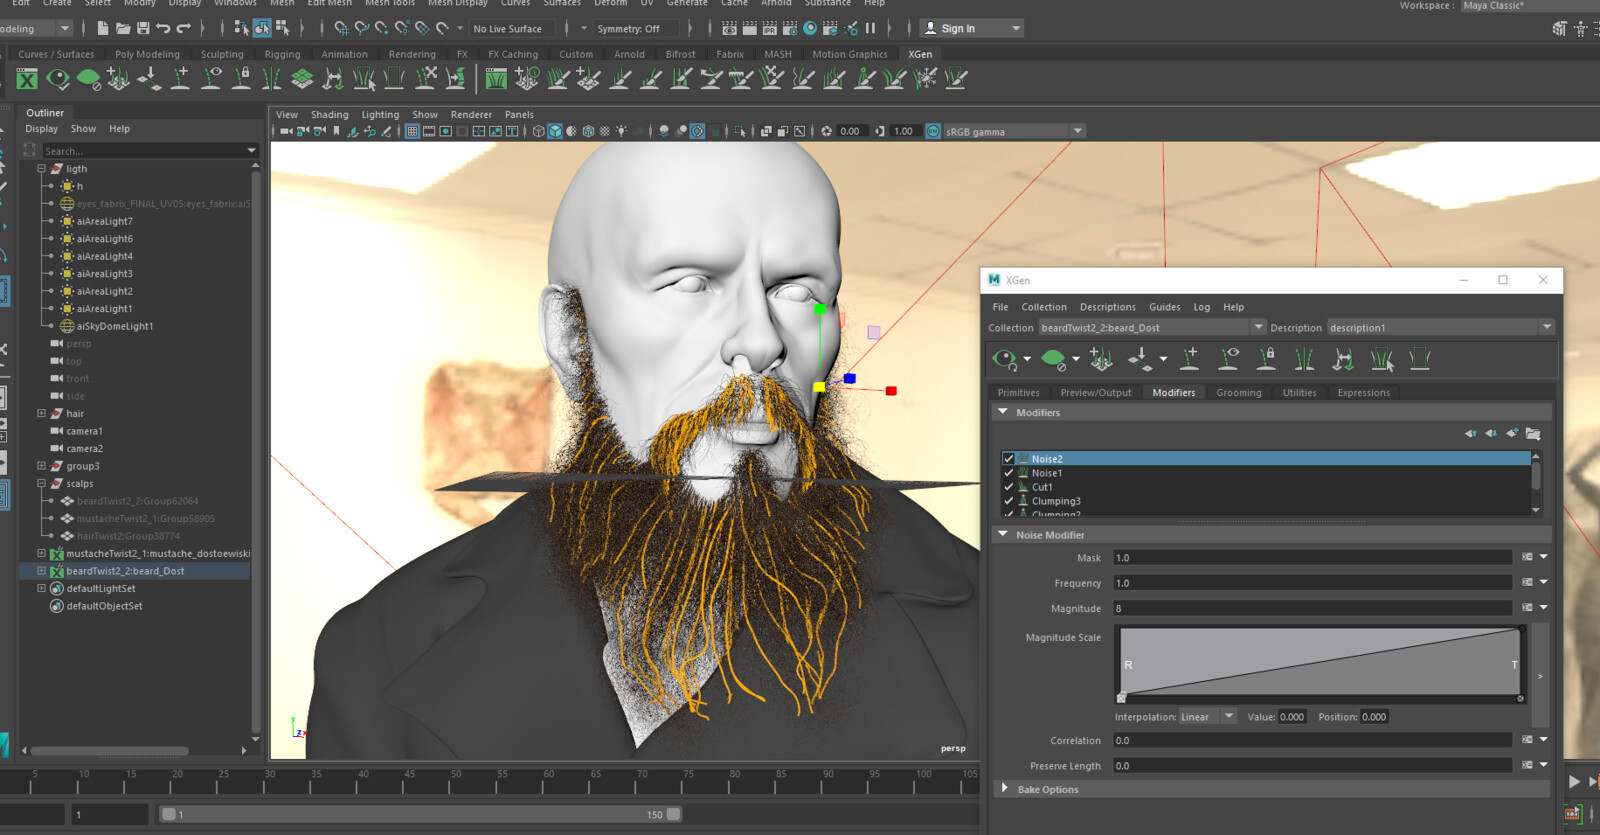1600x835 pixels.
Task: Switch to the Primitives tab
Action: click(1018, 393)
